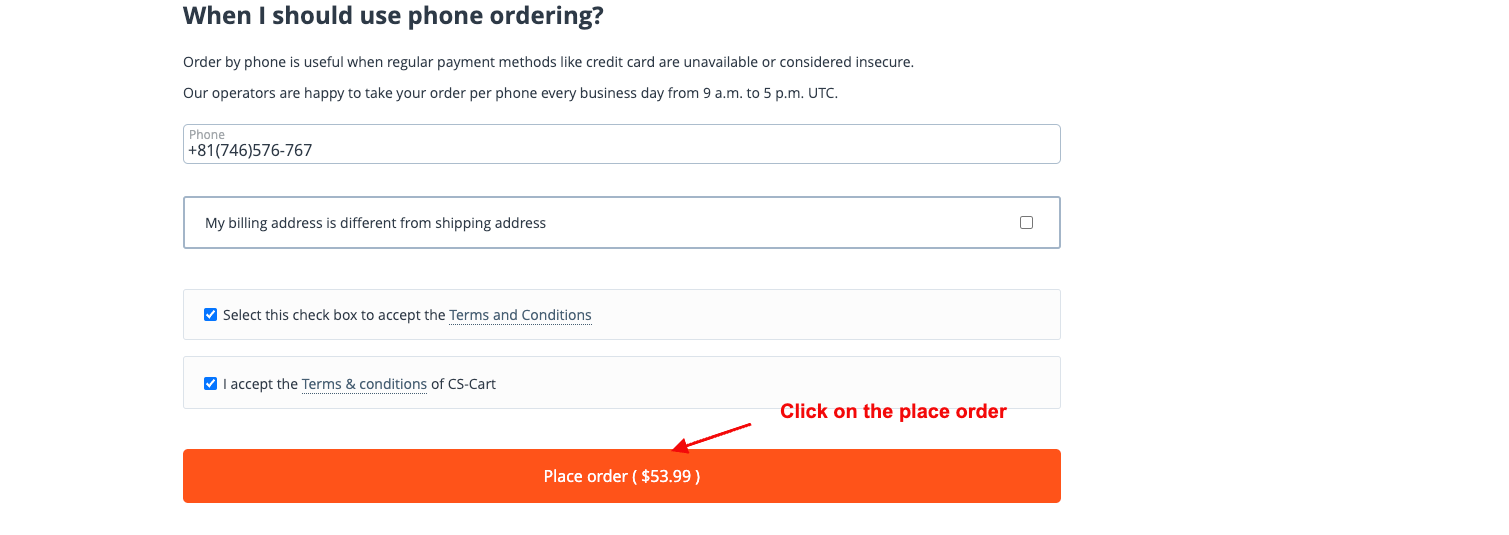This screenshot has height=535, width=1509.
Task: Click the 'My billing address is different' label
Action: pos(375,223)
